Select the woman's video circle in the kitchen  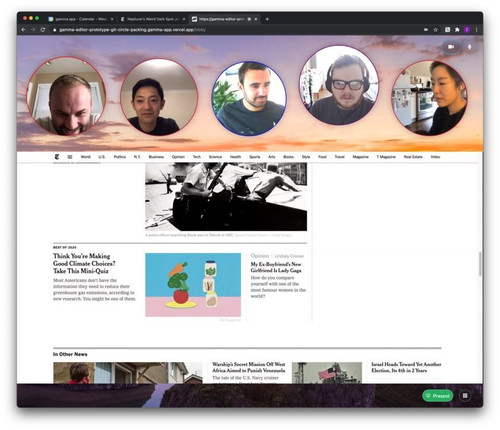(x=429, y=98)
